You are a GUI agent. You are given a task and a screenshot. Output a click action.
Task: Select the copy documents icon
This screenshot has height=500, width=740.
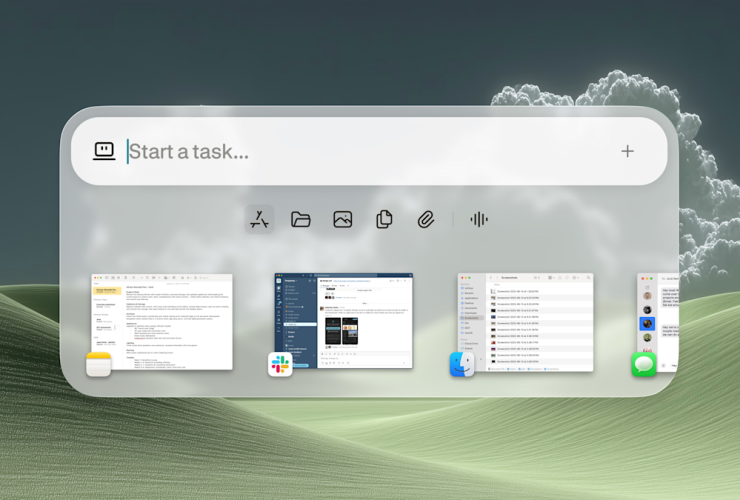[384, 219]
